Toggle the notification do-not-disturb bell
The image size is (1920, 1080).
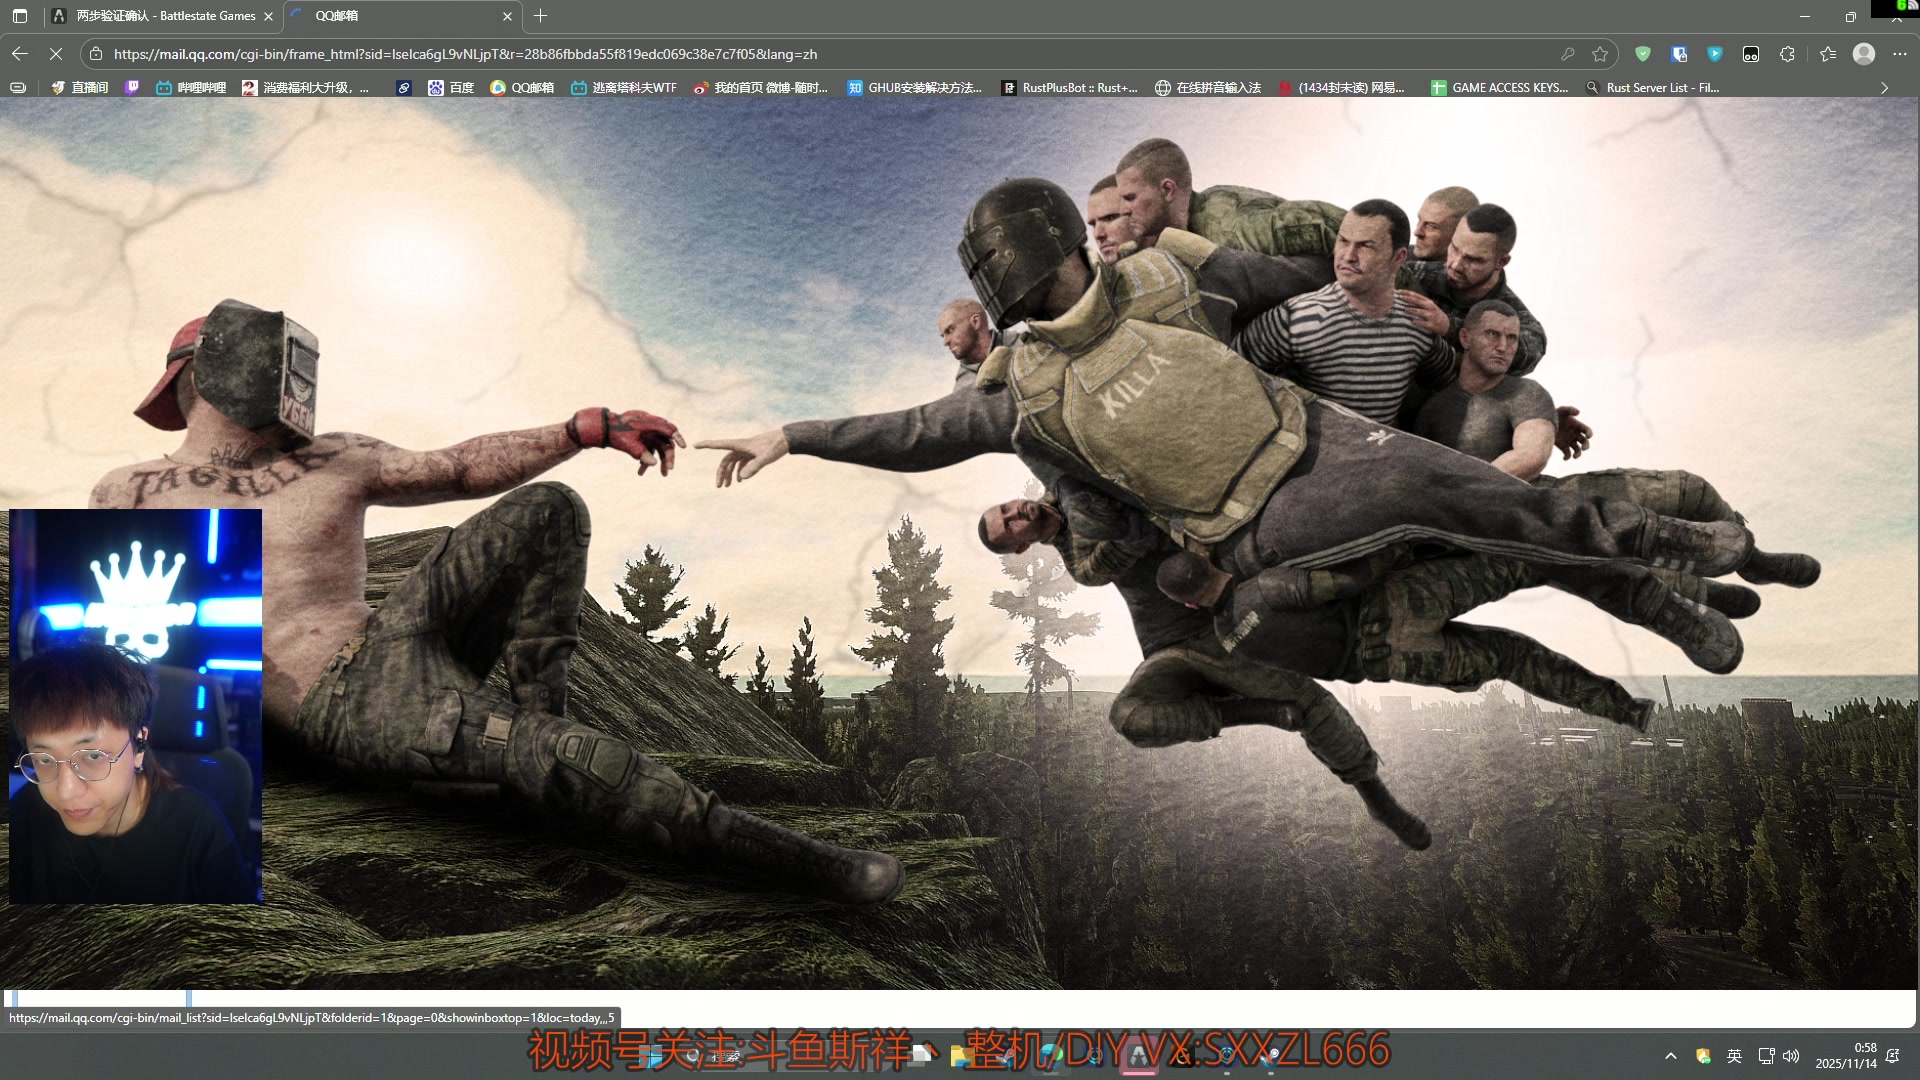click(1893, 1056)
